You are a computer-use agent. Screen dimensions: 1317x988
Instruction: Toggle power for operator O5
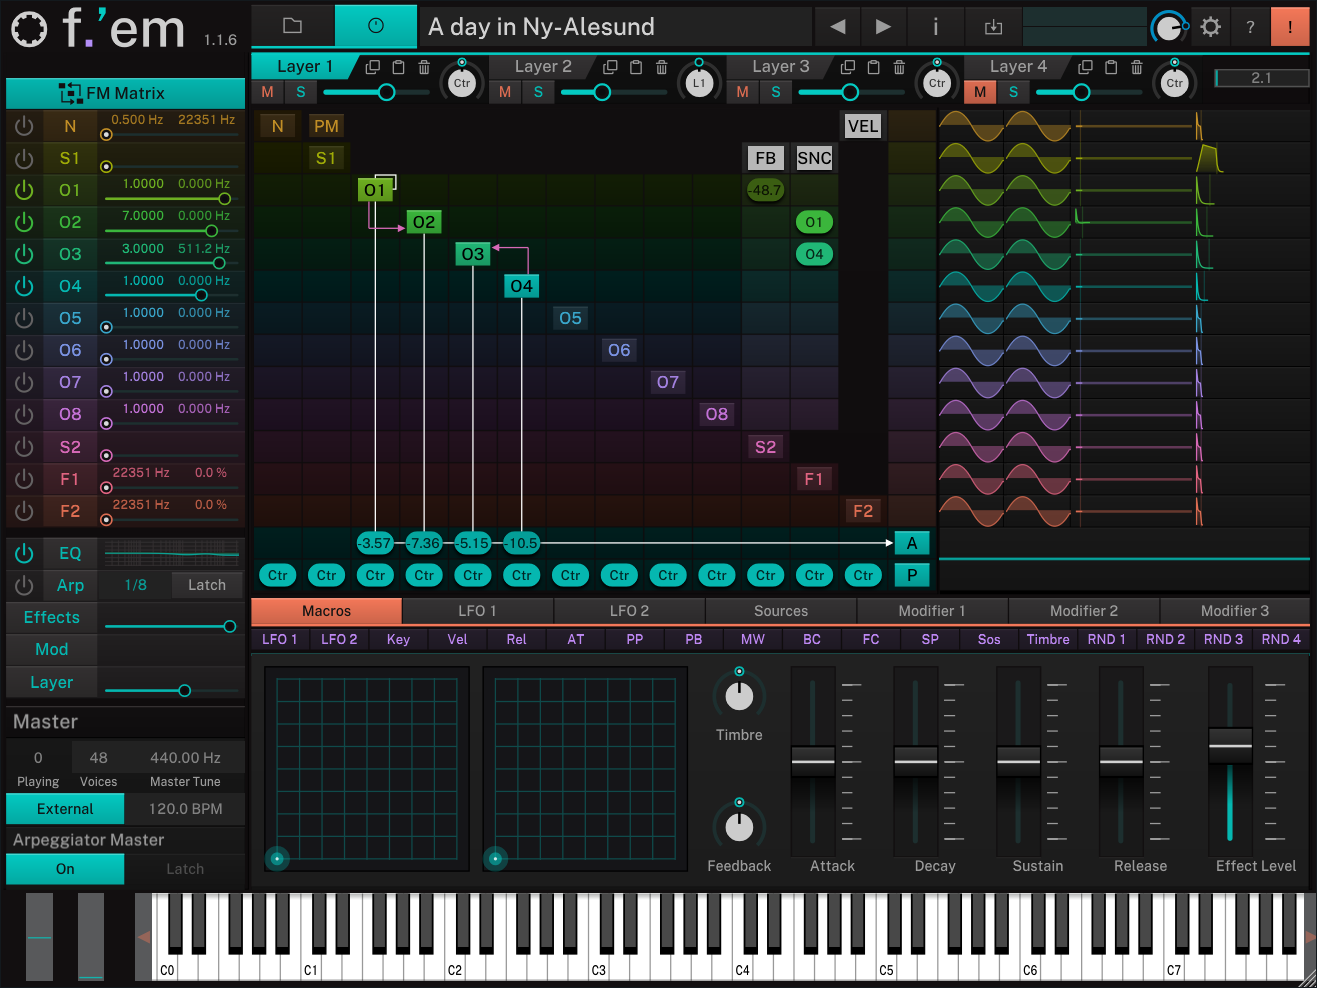click(x=24, y=318)
